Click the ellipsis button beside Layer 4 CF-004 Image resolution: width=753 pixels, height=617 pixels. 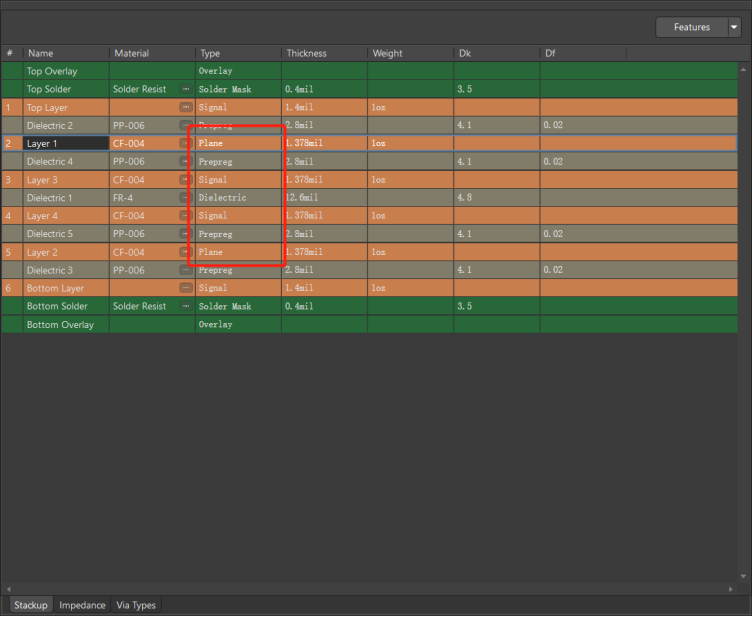coord(185,216)
